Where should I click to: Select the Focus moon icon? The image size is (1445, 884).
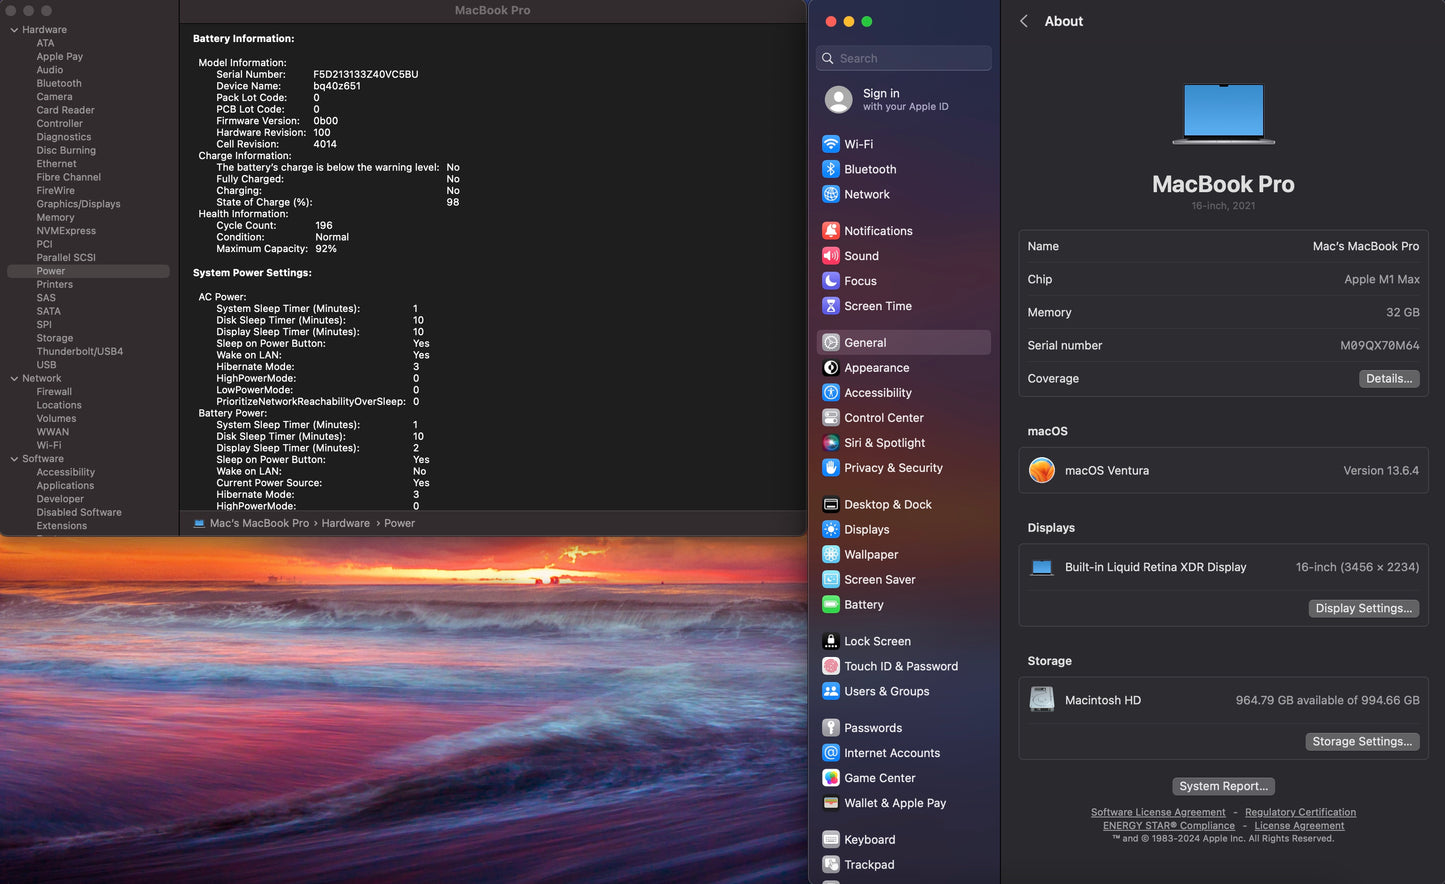pyautogui.click(x=830, y=281)
